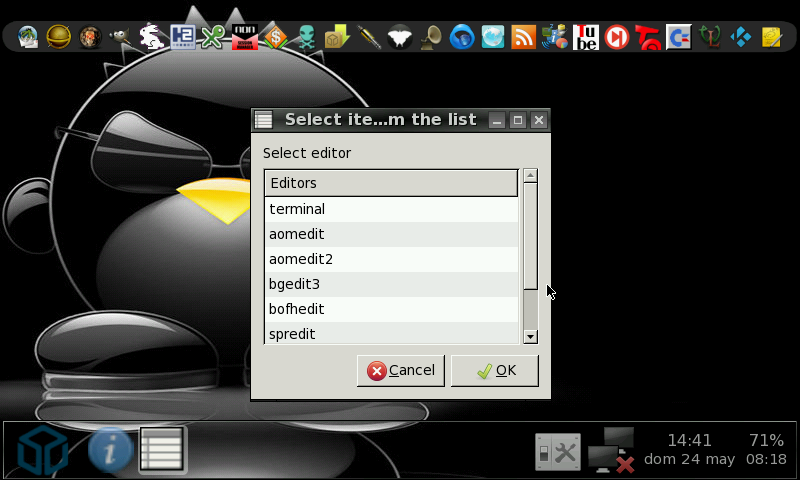The image size is (800, 480).
Task: Open the orange RSS feed reader icon
Action: [x=523, y=37]
